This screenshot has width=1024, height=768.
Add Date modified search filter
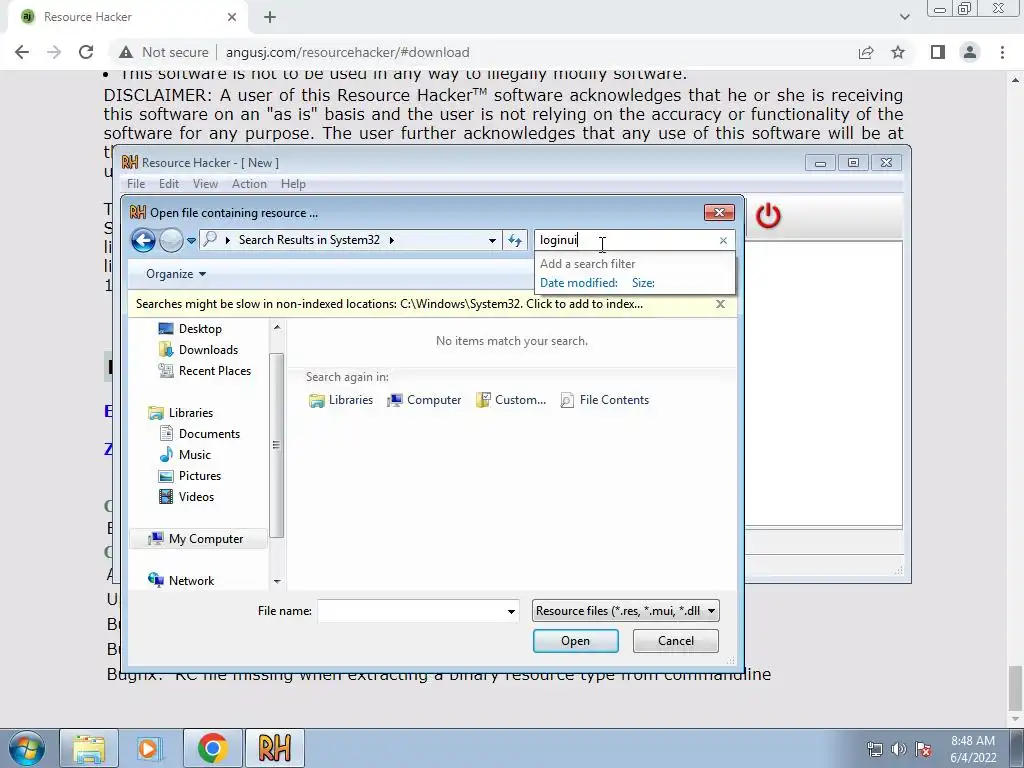(x=579, y=283)
